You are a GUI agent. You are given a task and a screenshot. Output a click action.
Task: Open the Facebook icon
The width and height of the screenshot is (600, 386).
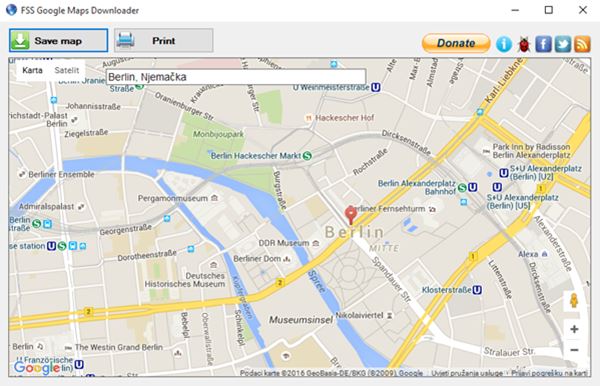click(543, 44)
